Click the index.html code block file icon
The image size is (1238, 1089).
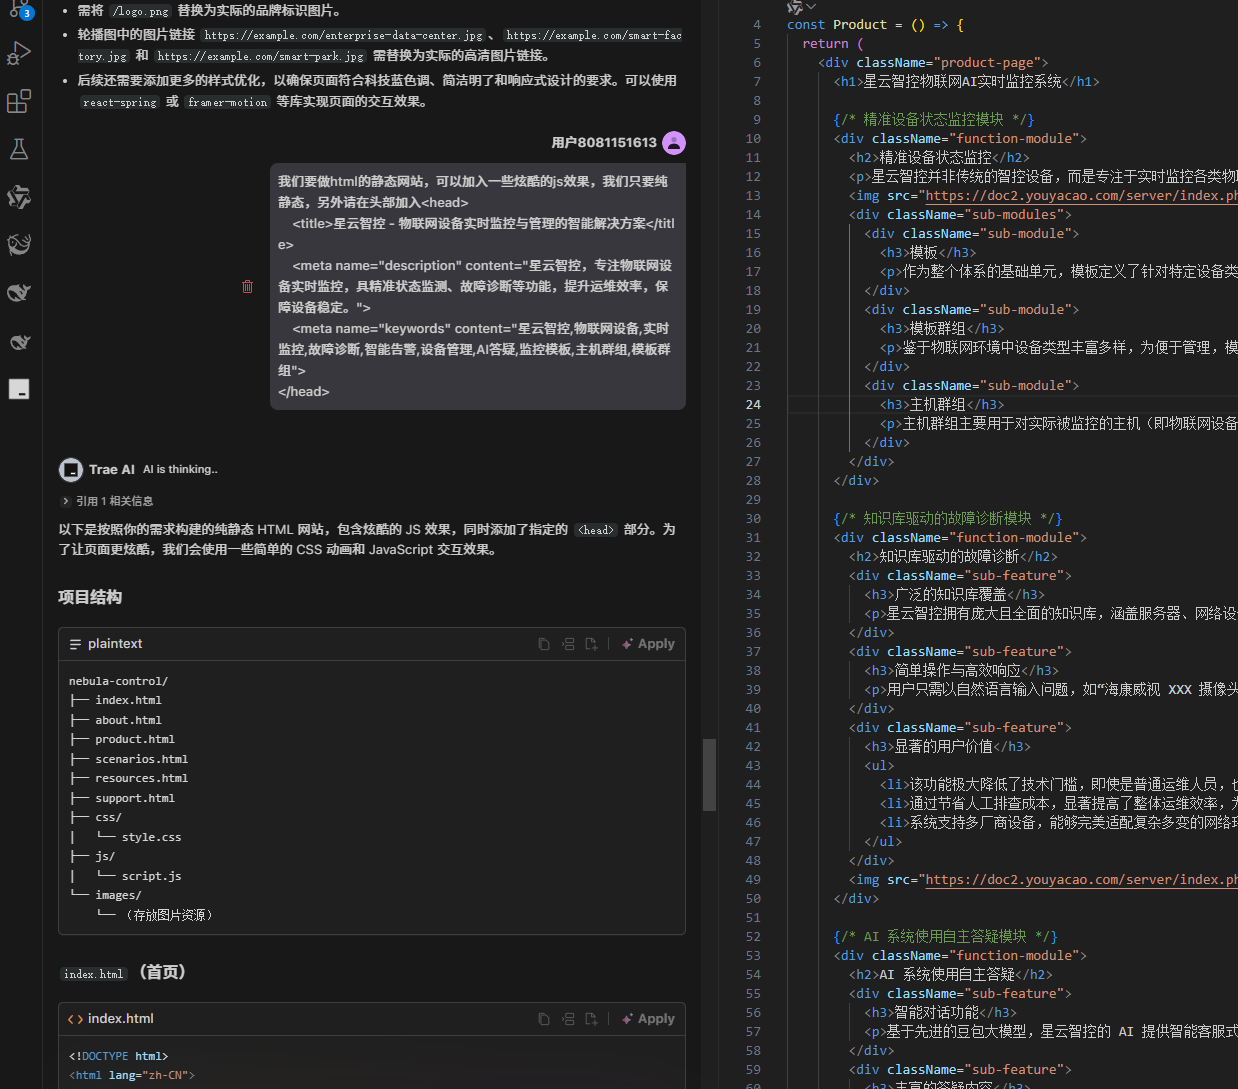(x=75, y=1019)
